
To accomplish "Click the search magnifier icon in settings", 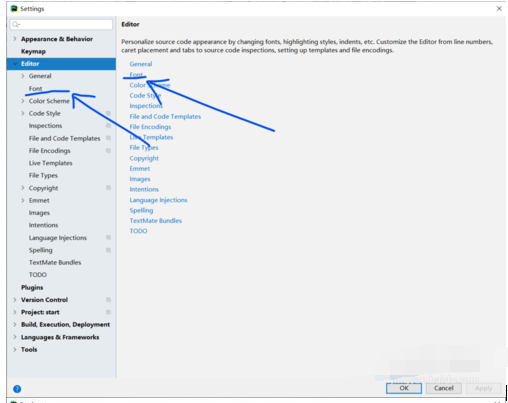I will pos(16,24).
